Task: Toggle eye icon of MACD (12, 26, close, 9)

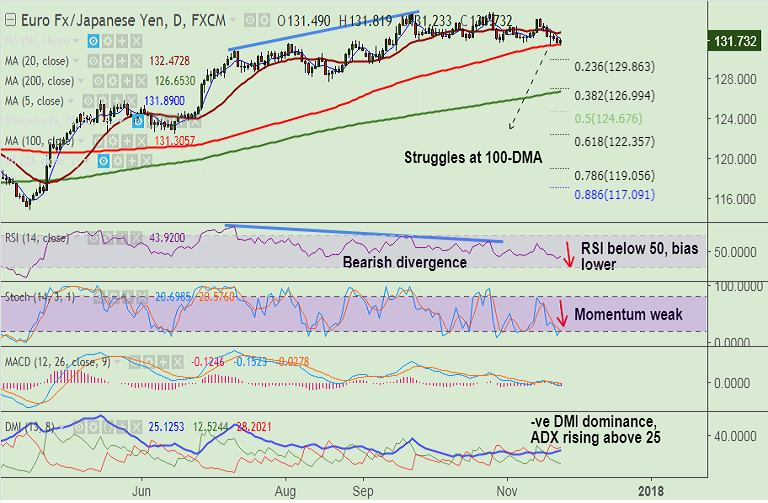Action: [x=135, y=362]
